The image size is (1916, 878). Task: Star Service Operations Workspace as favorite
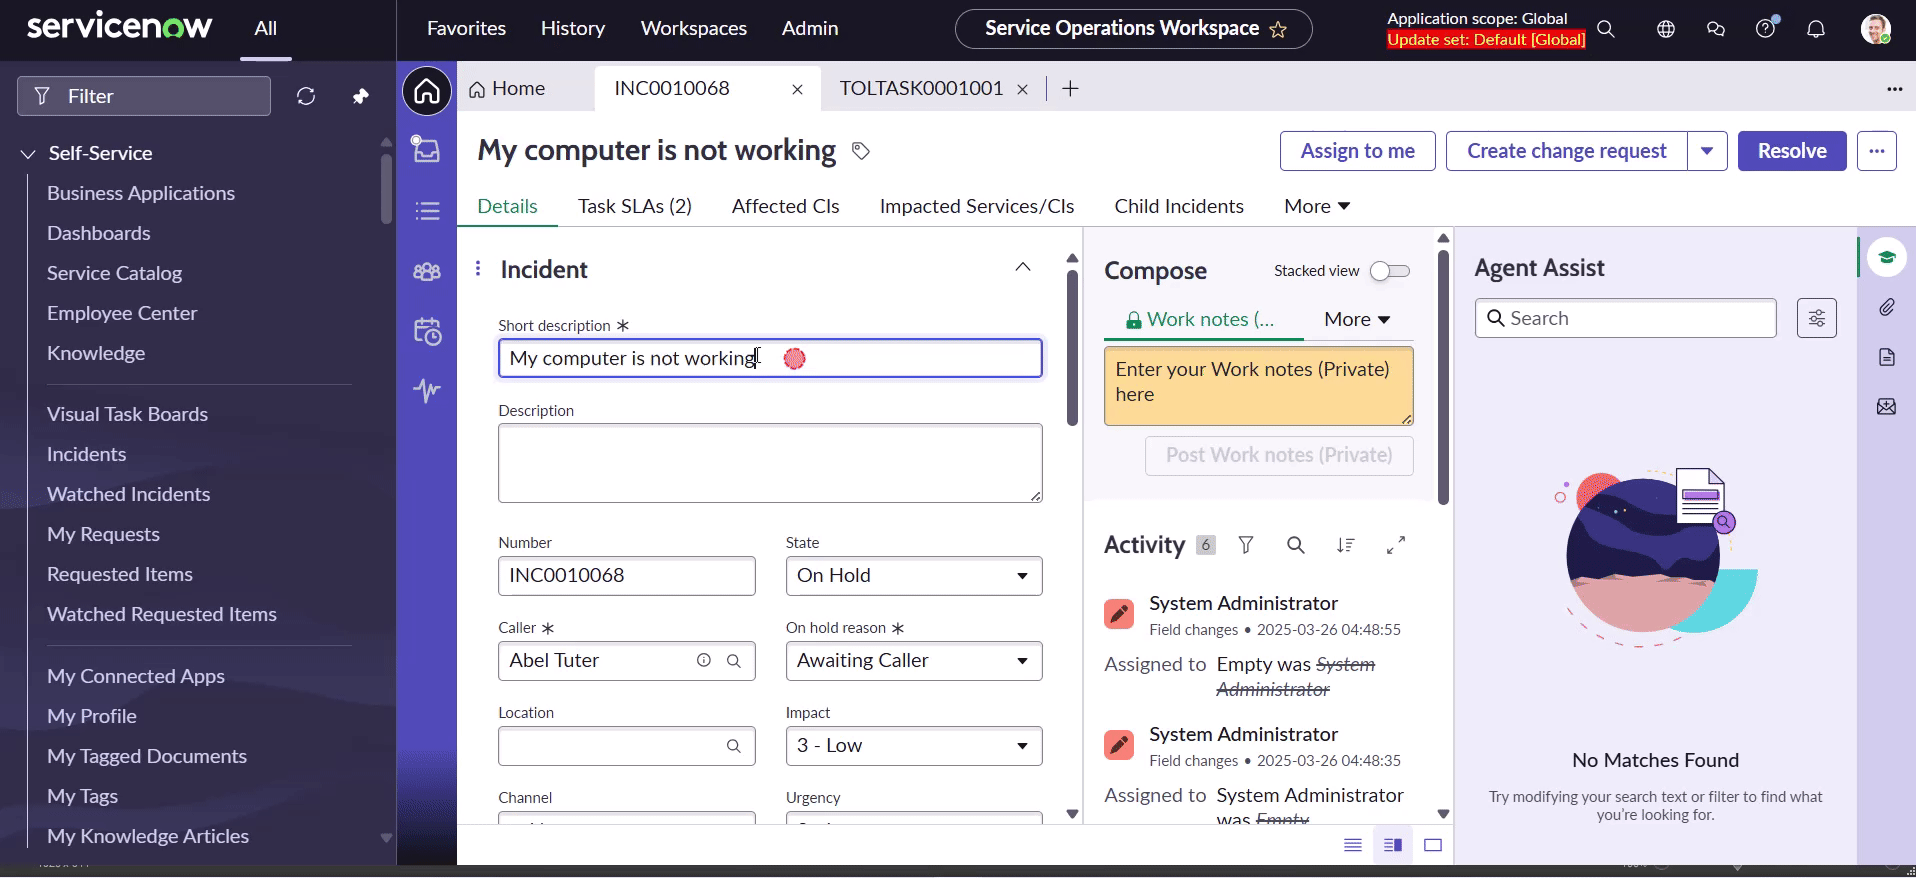click(1278, 29)
